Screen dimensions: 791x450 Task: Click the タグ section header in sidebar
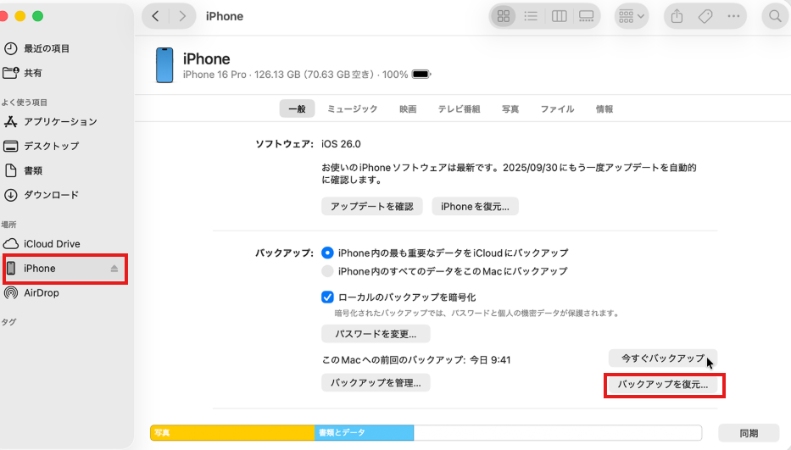click(x=9, y=322)
